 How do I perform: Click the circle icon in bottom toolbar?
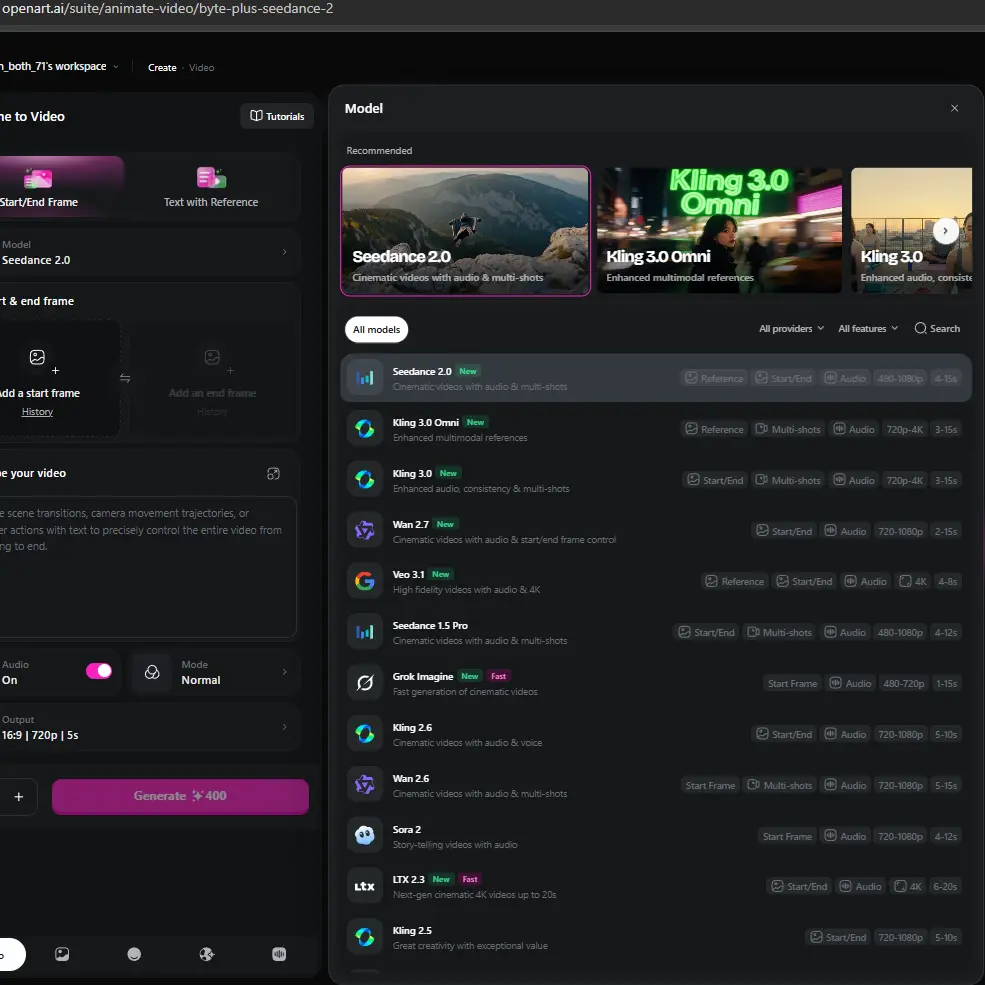coord(134,954)
